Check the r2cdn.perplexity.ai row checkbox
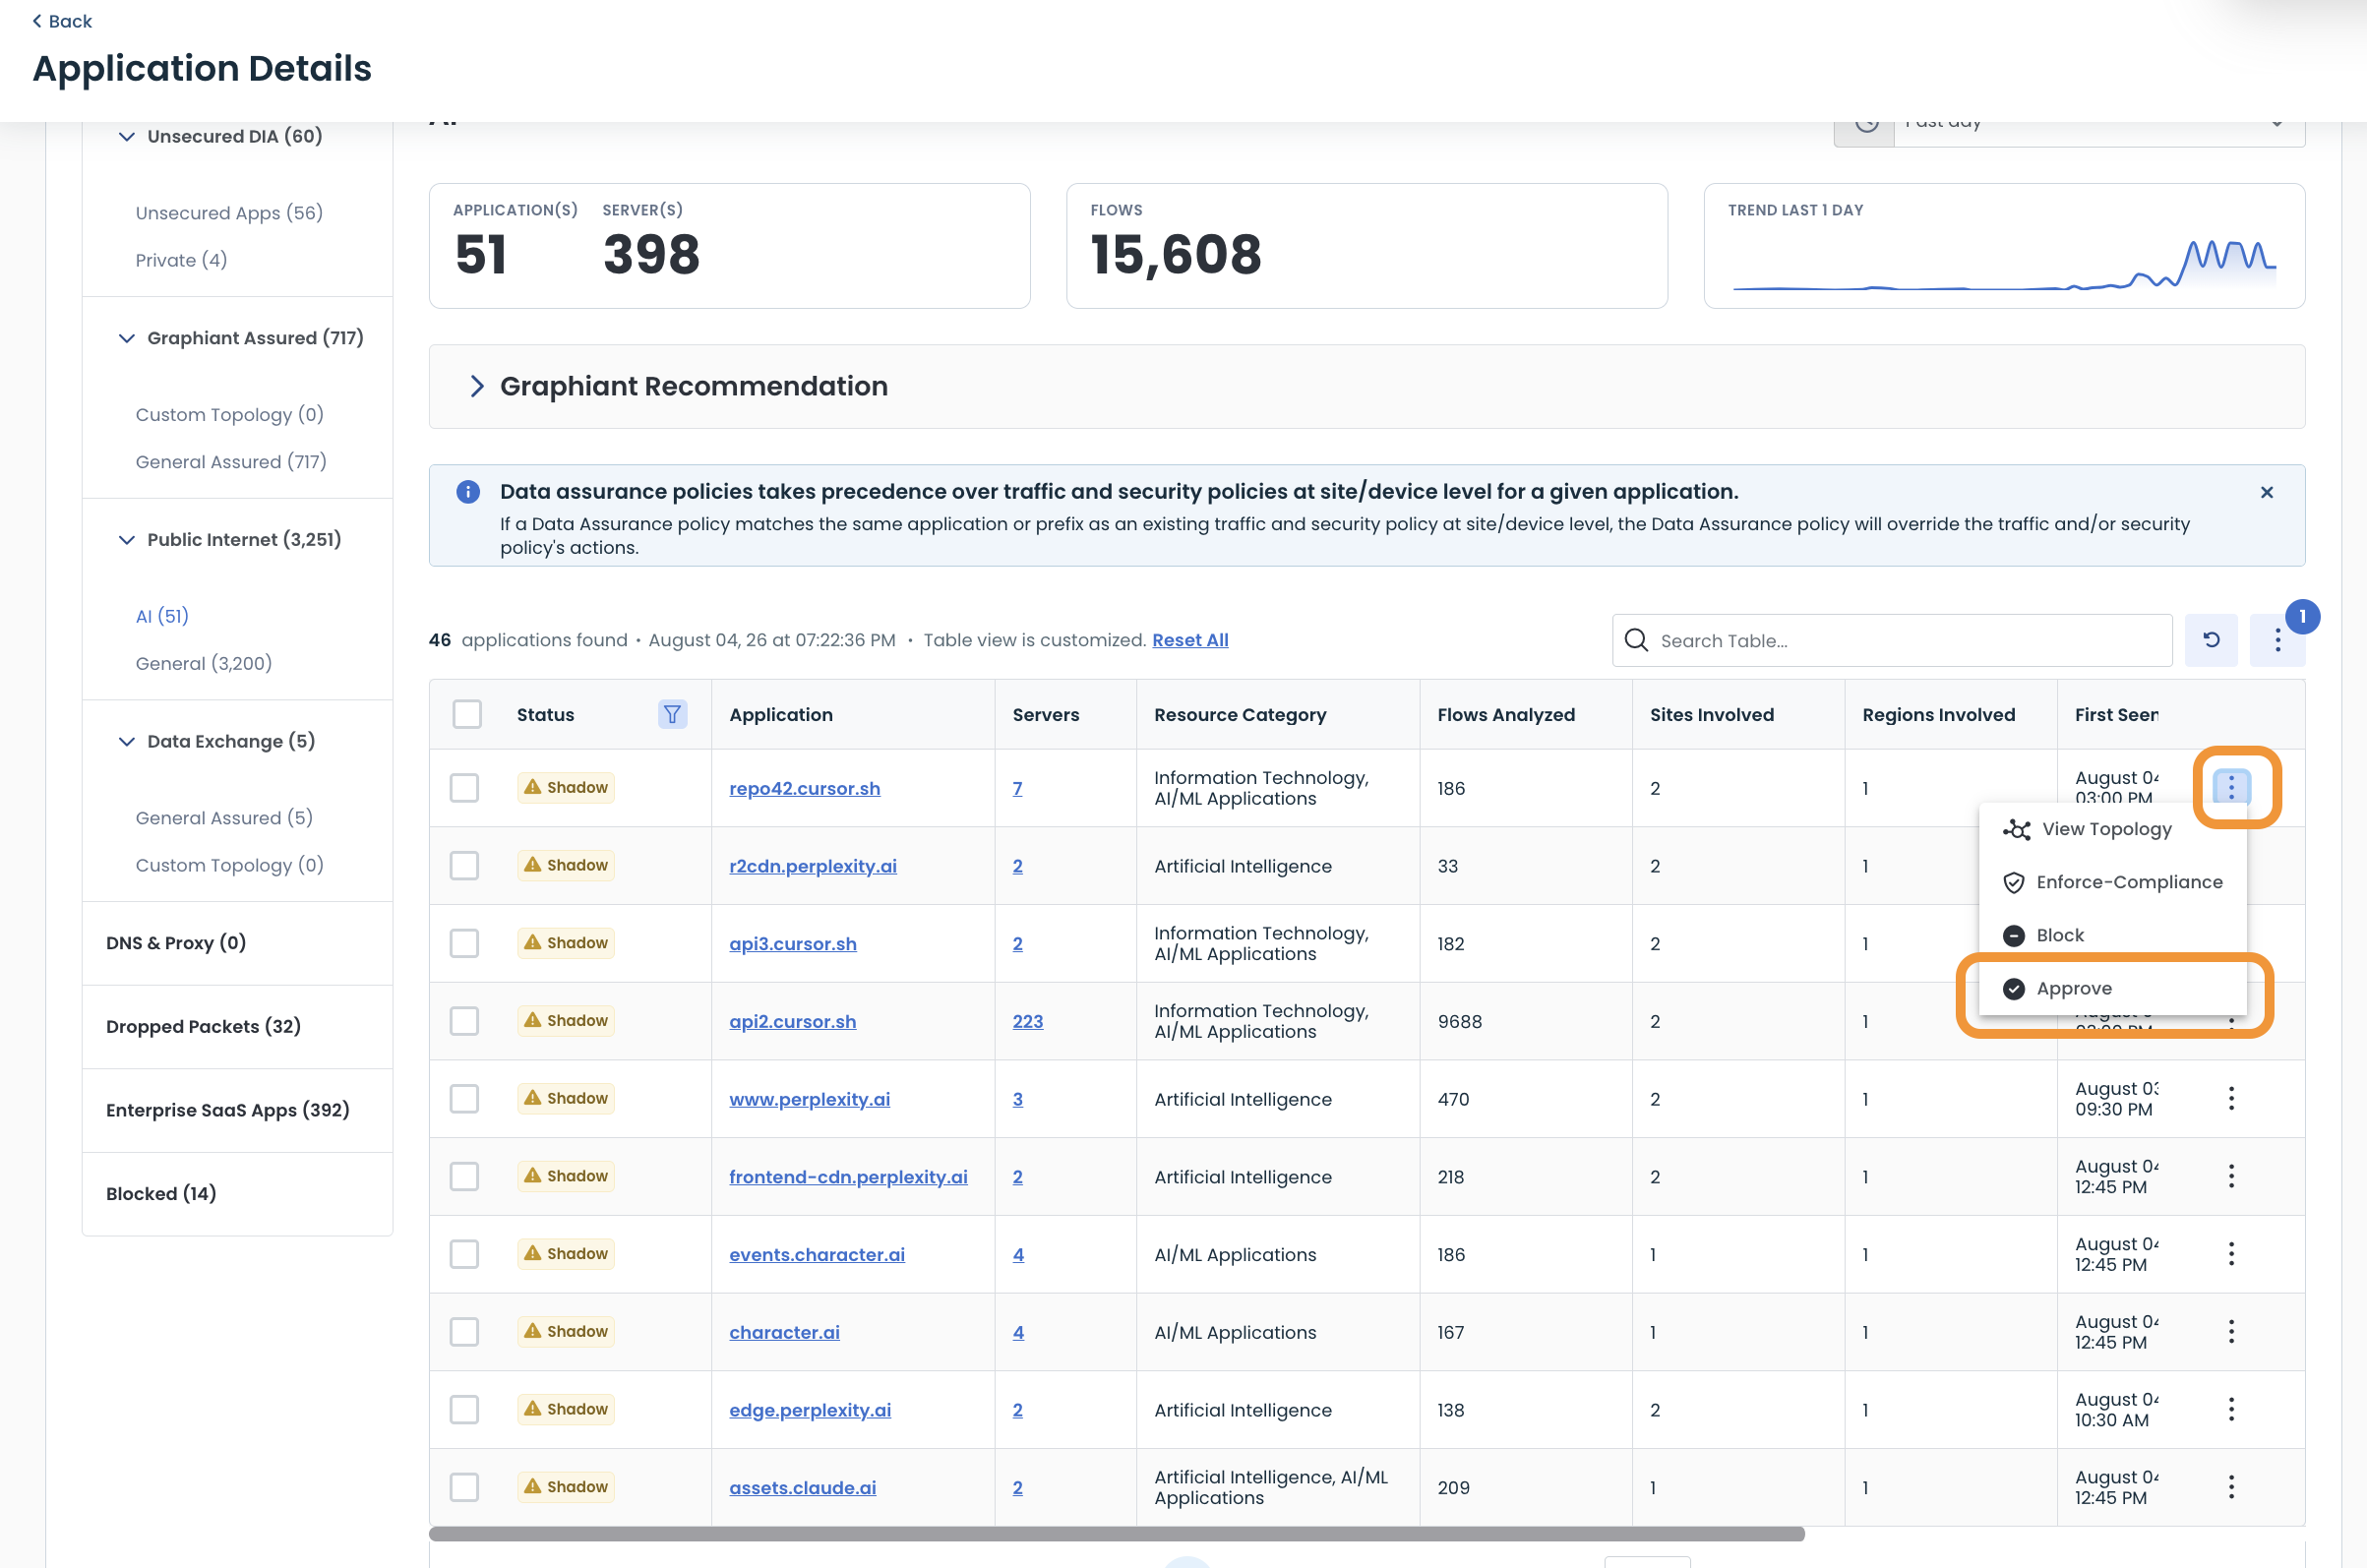2367x1568 pixels. [x=464, y=865]
